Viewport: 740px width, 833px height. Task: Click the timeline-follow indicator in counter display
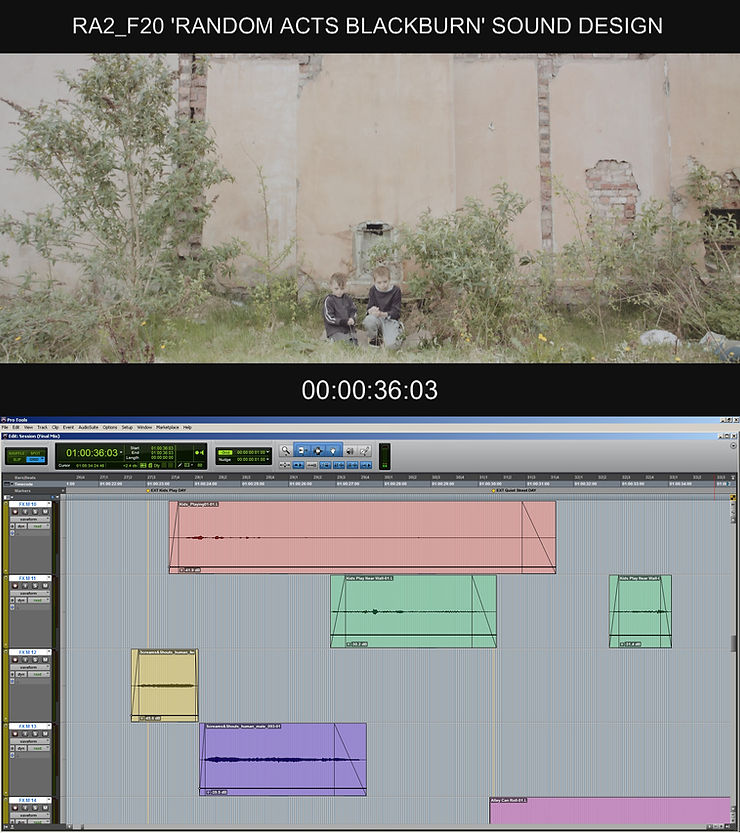coord(200,452)
